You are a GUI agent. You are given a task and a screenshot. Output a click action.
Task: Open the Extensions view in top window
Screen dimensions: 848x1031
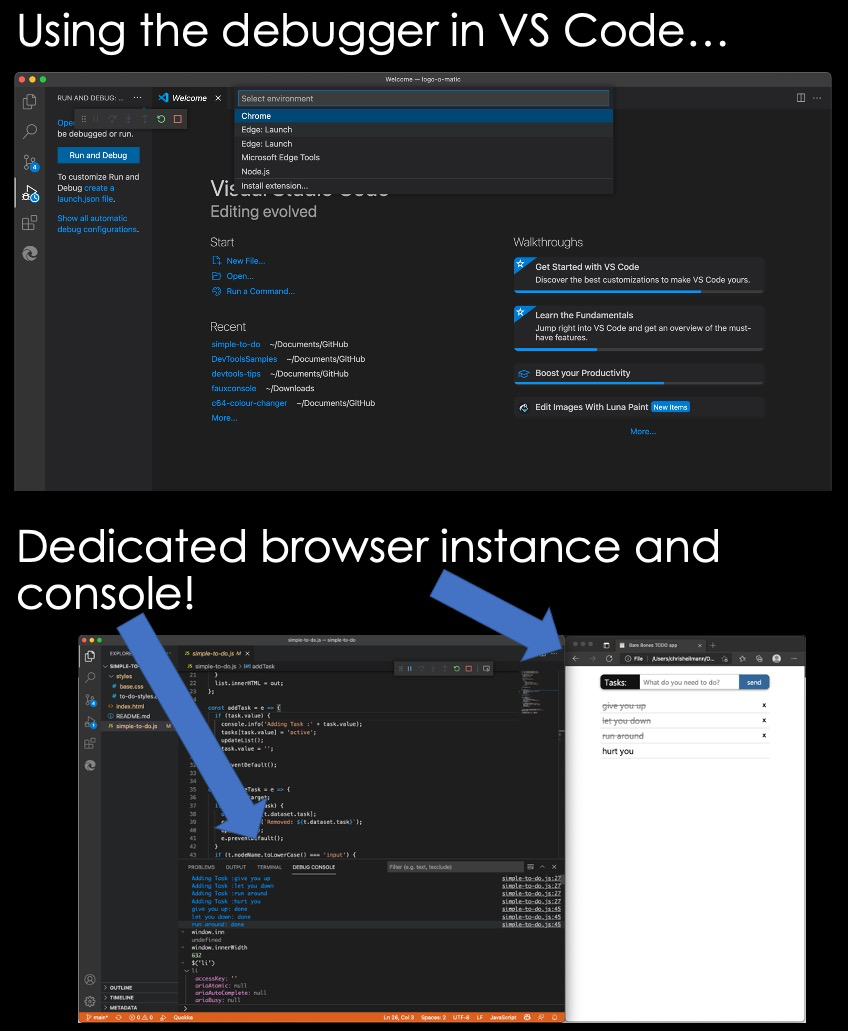tap(30, 223)
